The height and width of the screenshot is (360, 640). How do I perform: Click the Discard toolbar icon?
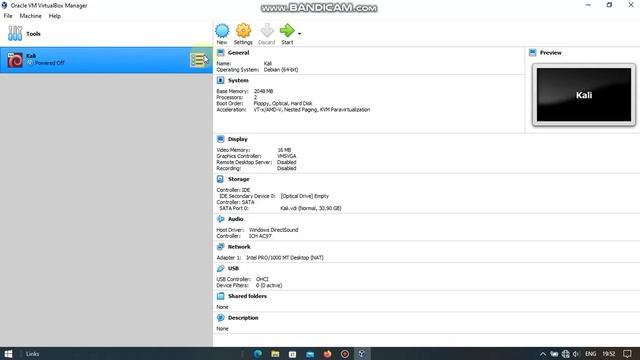(x=267, y=31)
